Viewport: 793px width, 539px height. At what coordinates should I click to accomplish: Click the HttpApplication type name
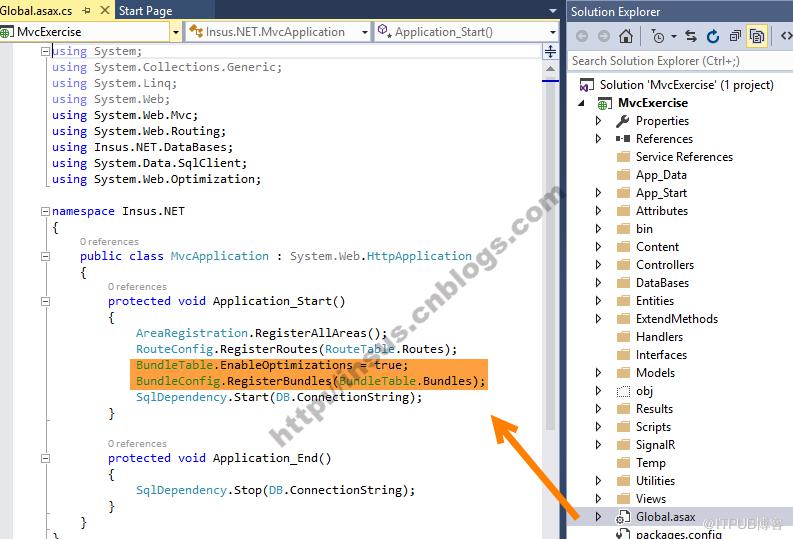(x=419, y=256)
